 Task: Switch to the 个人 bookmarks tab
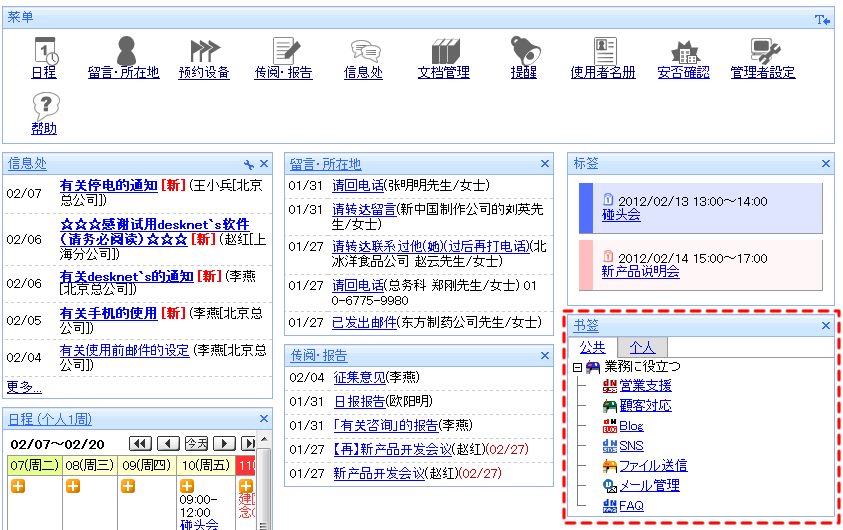coord(642,347)
